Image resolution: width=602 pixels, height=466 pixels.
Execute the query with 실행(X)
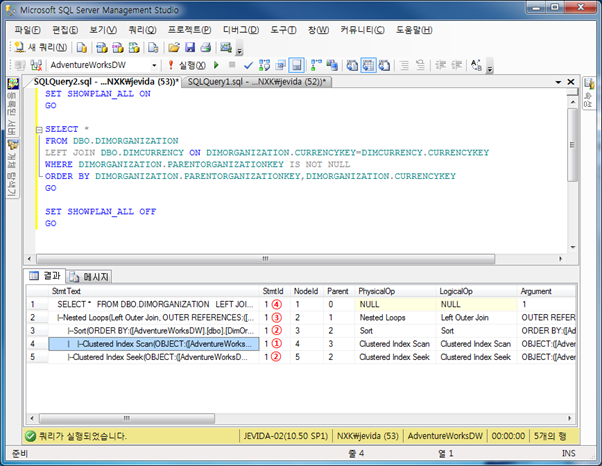point(188,65)
